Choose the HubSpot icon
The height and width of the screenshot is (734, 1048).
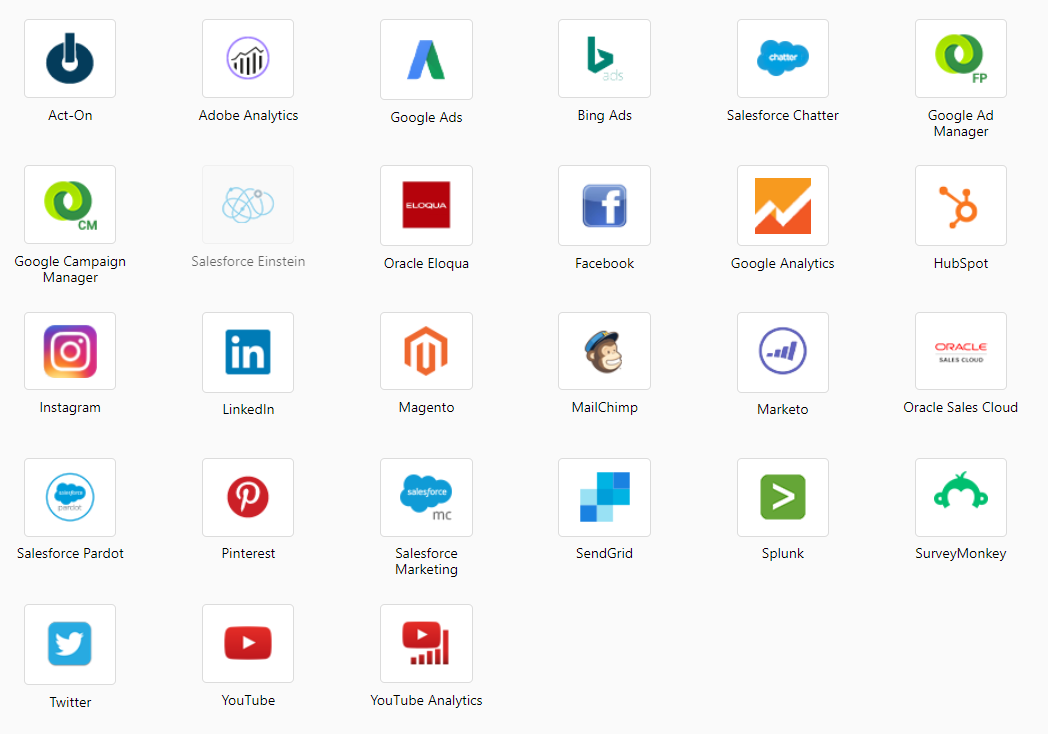961,205
